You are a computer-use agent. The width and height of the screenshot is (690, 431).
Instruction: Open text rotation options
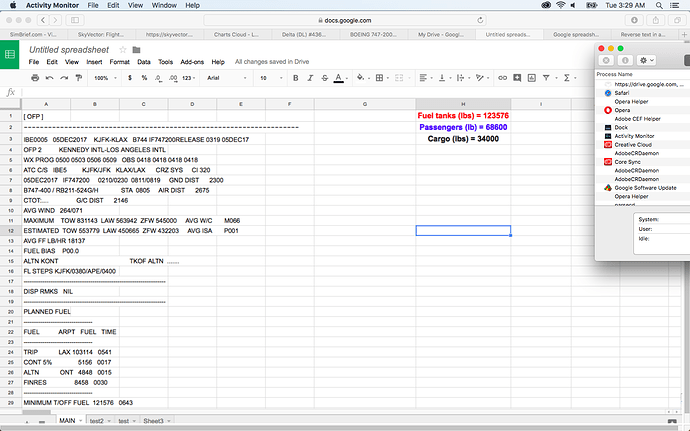click(x=480, y=78)
